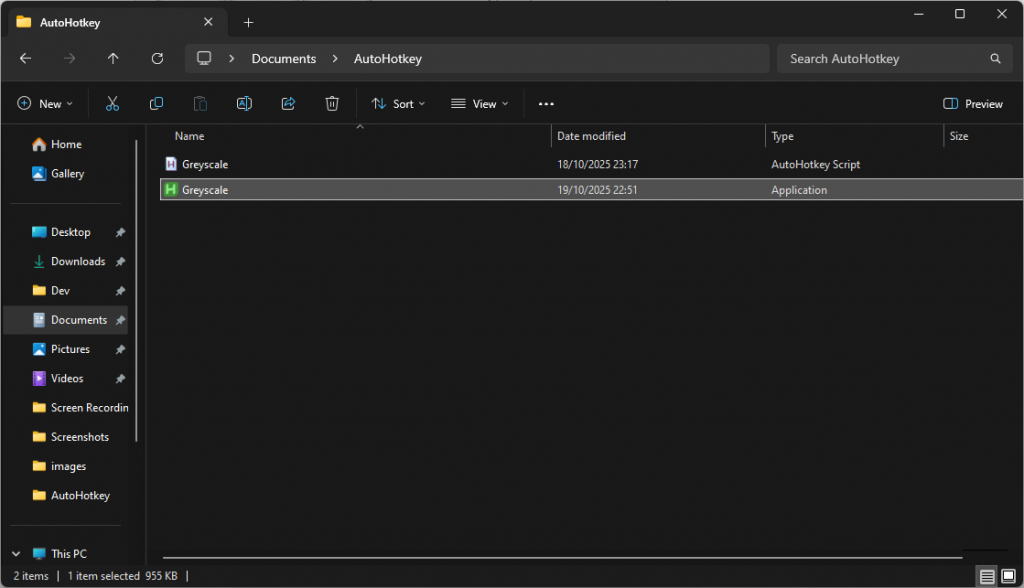Delete the selected Greyscale application
Image resolution: width=1024 pixels, height=588 pixels.
click(332, 103)
